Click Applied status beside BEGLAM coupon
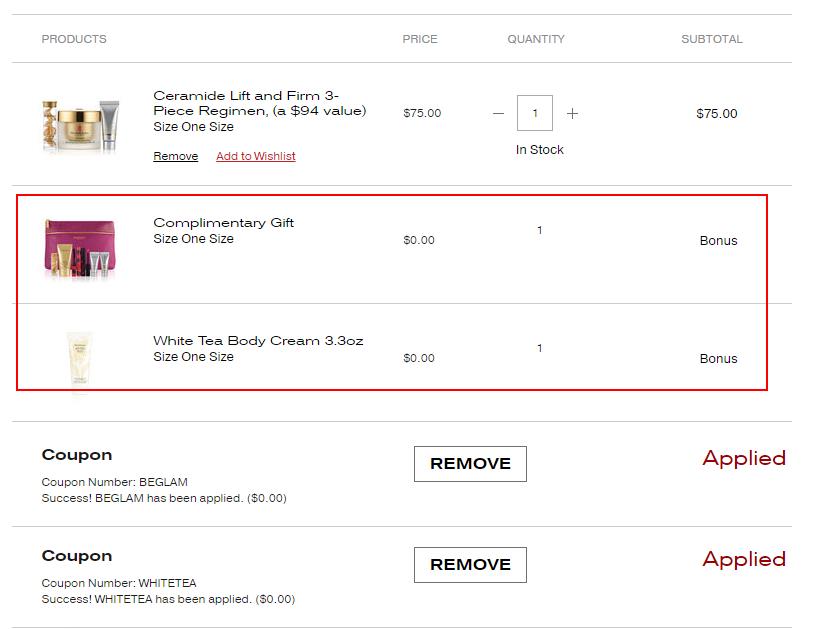 pos(743,458)
